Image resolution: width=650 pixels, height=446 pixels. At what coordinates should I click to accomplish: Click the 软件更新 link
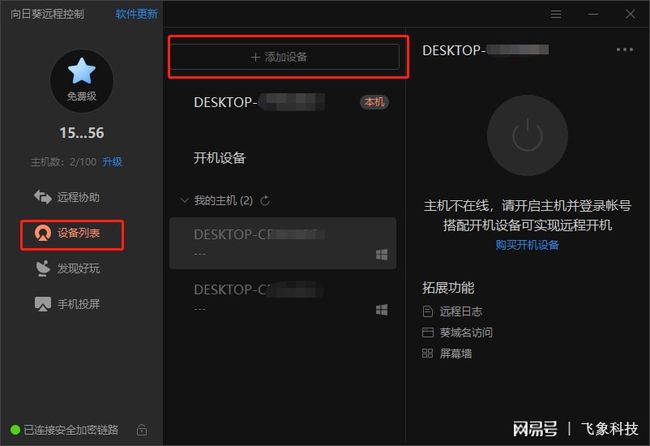pyautogui.click(x=137, y=14)
